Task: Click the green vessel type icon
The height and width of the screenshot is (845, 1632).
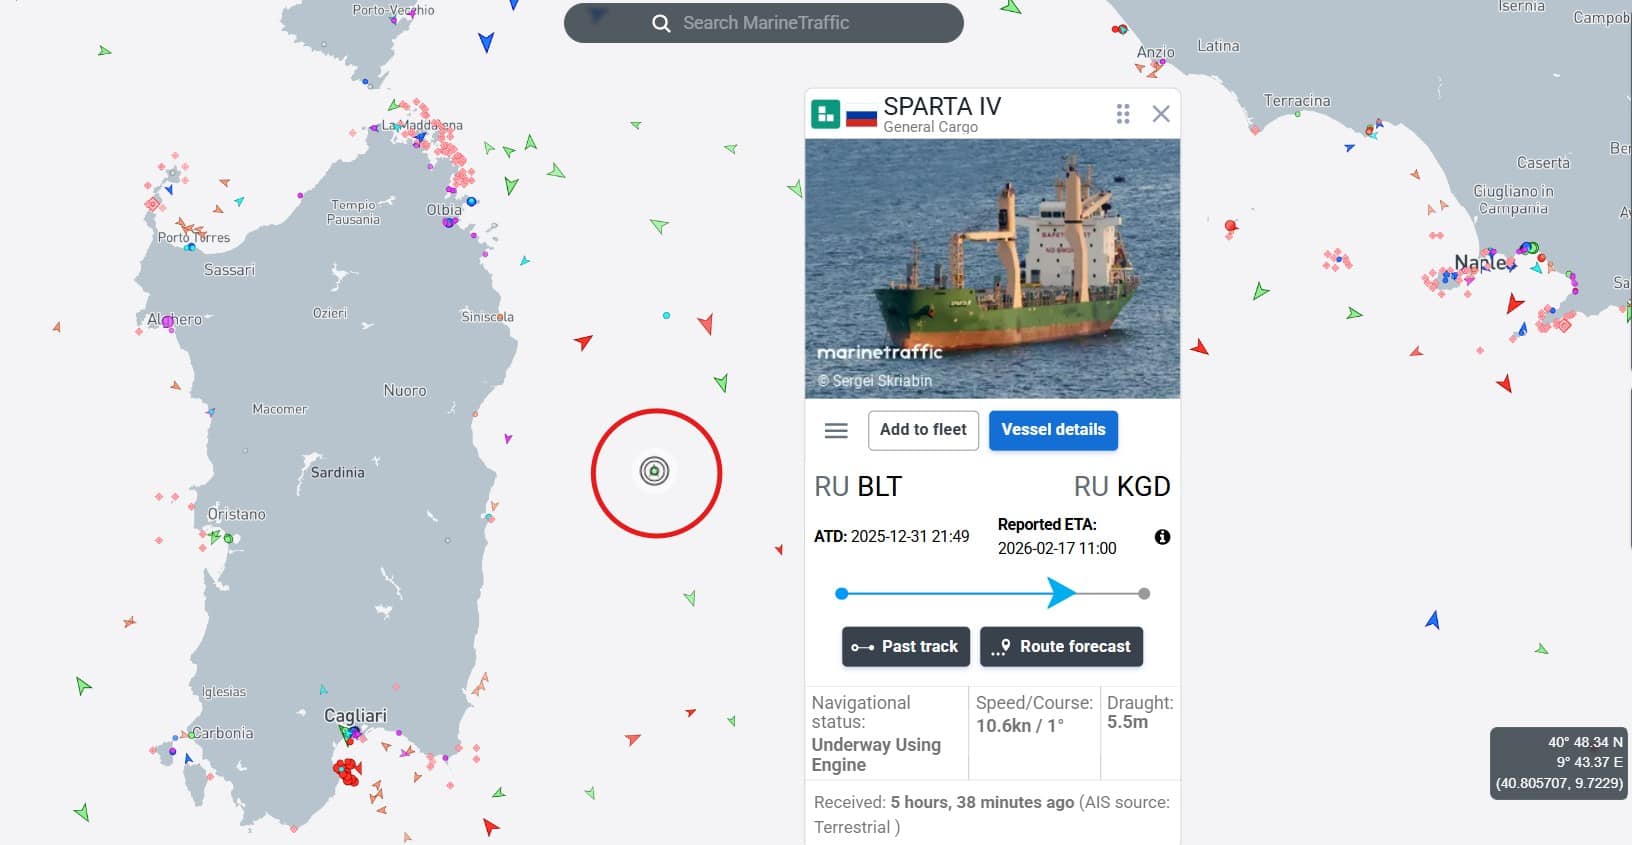Action: (x=825, y=114)
